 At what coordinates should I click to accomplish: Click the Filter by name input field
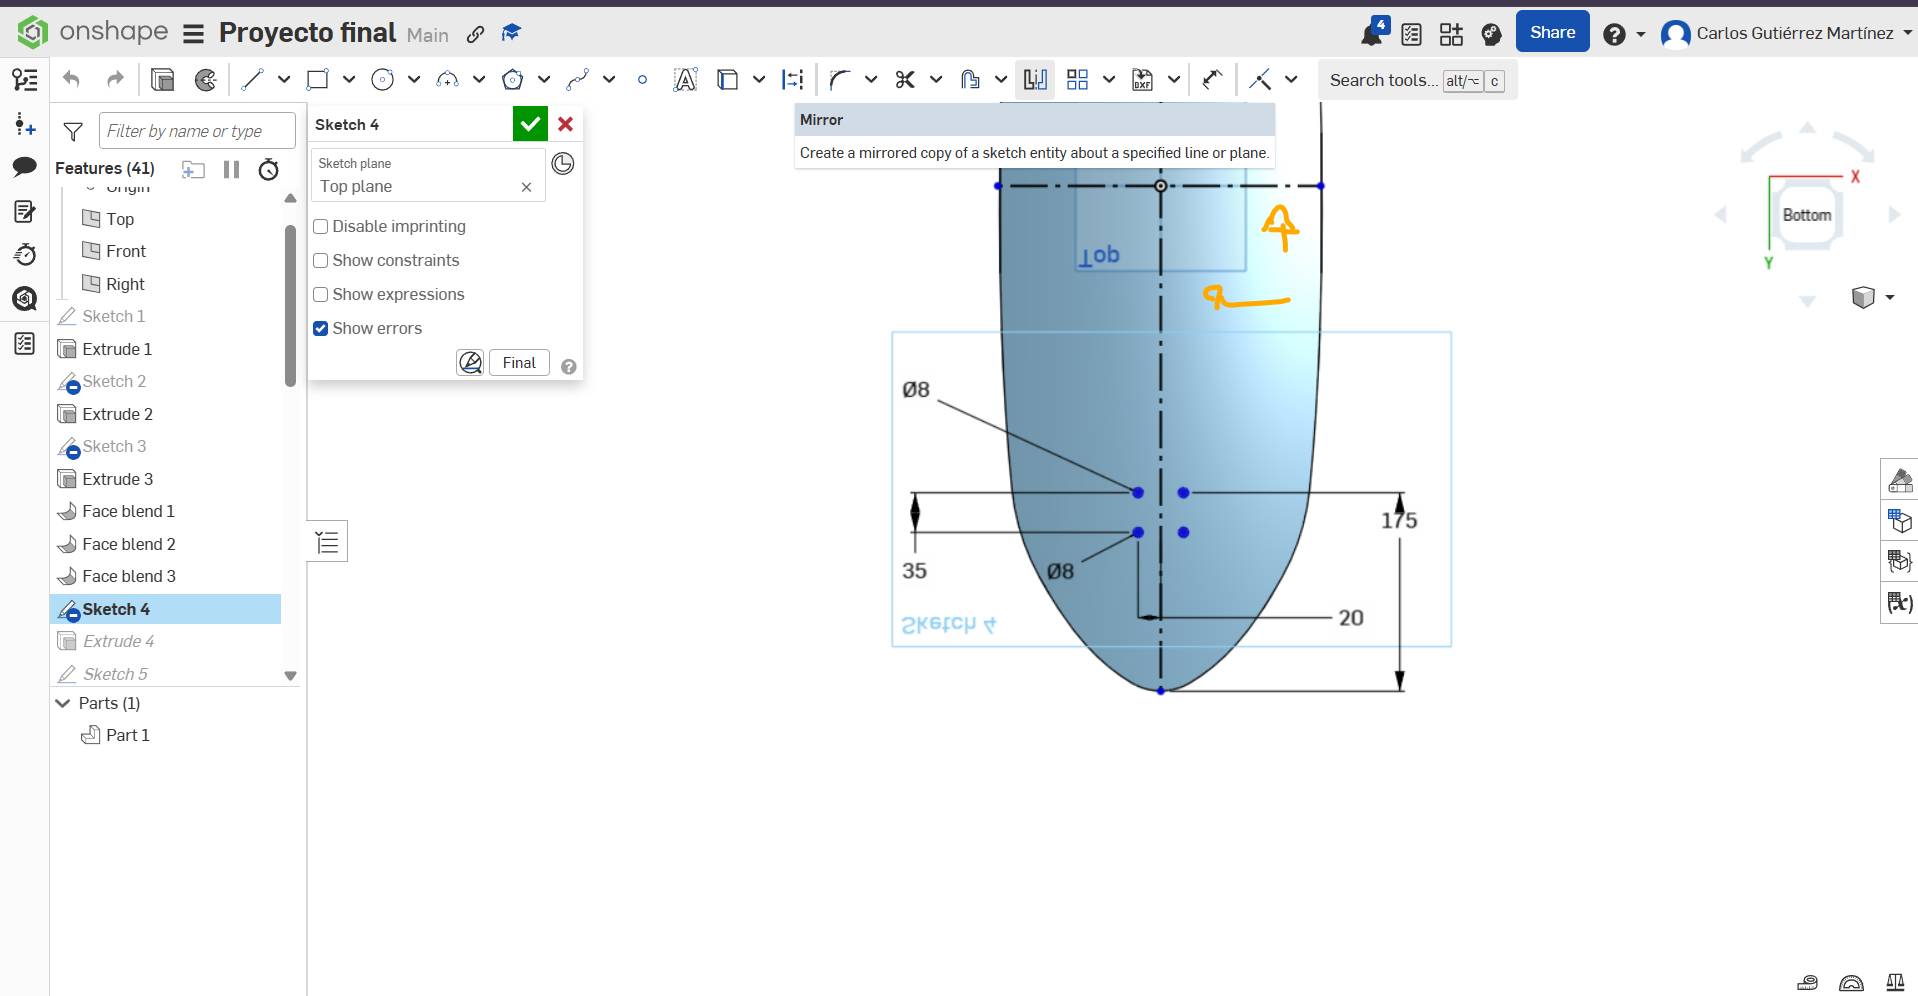197,131
